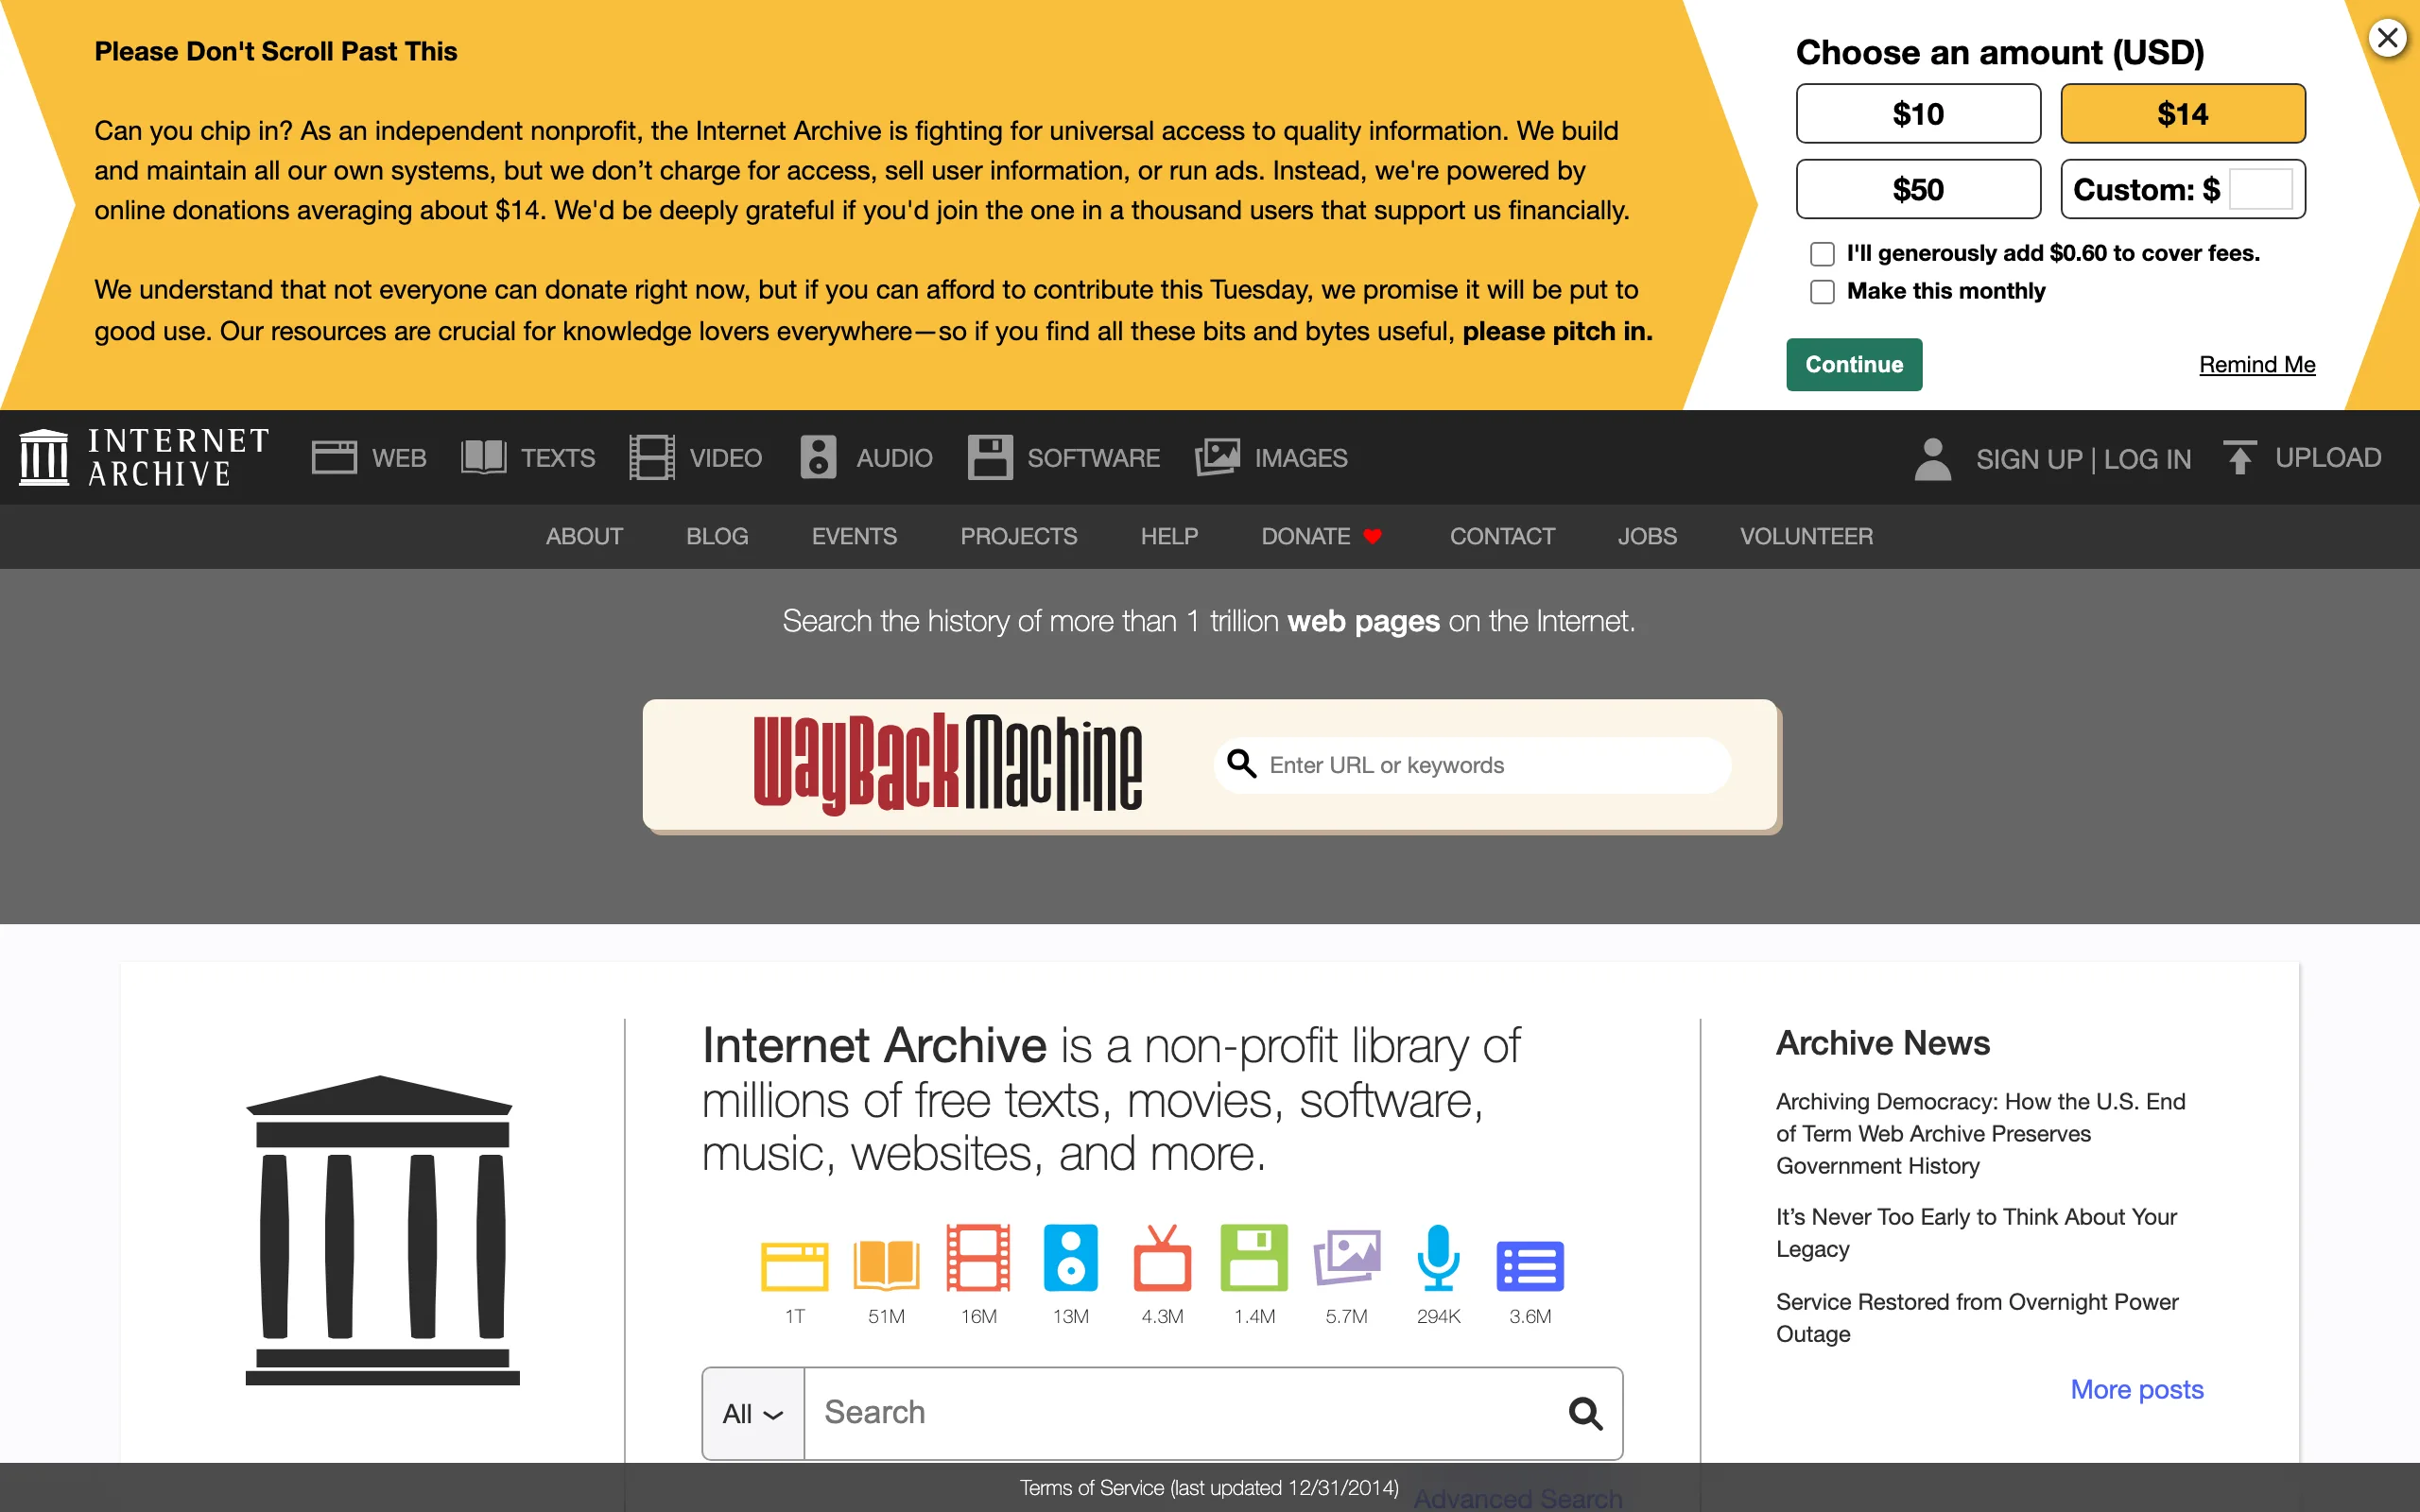The image size is (2420, 1512).
Task: Click the green Continue button
Action: coord(1854,364)
